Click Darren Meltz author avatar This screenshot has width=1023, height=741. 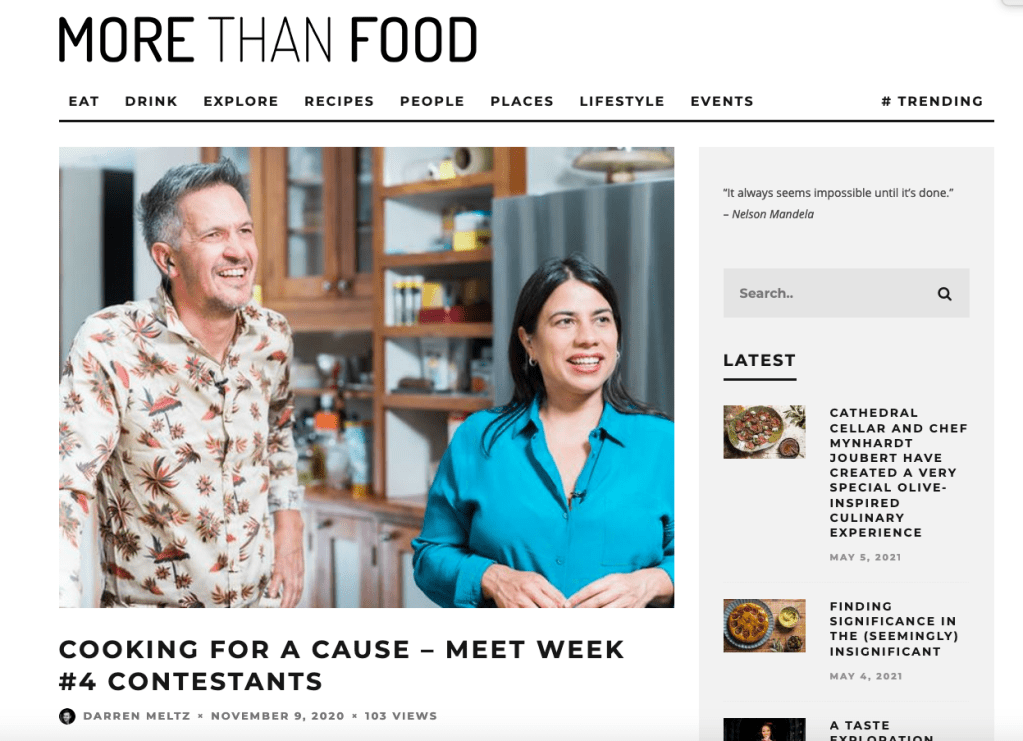pyautogui.click(x=67, y=716)
